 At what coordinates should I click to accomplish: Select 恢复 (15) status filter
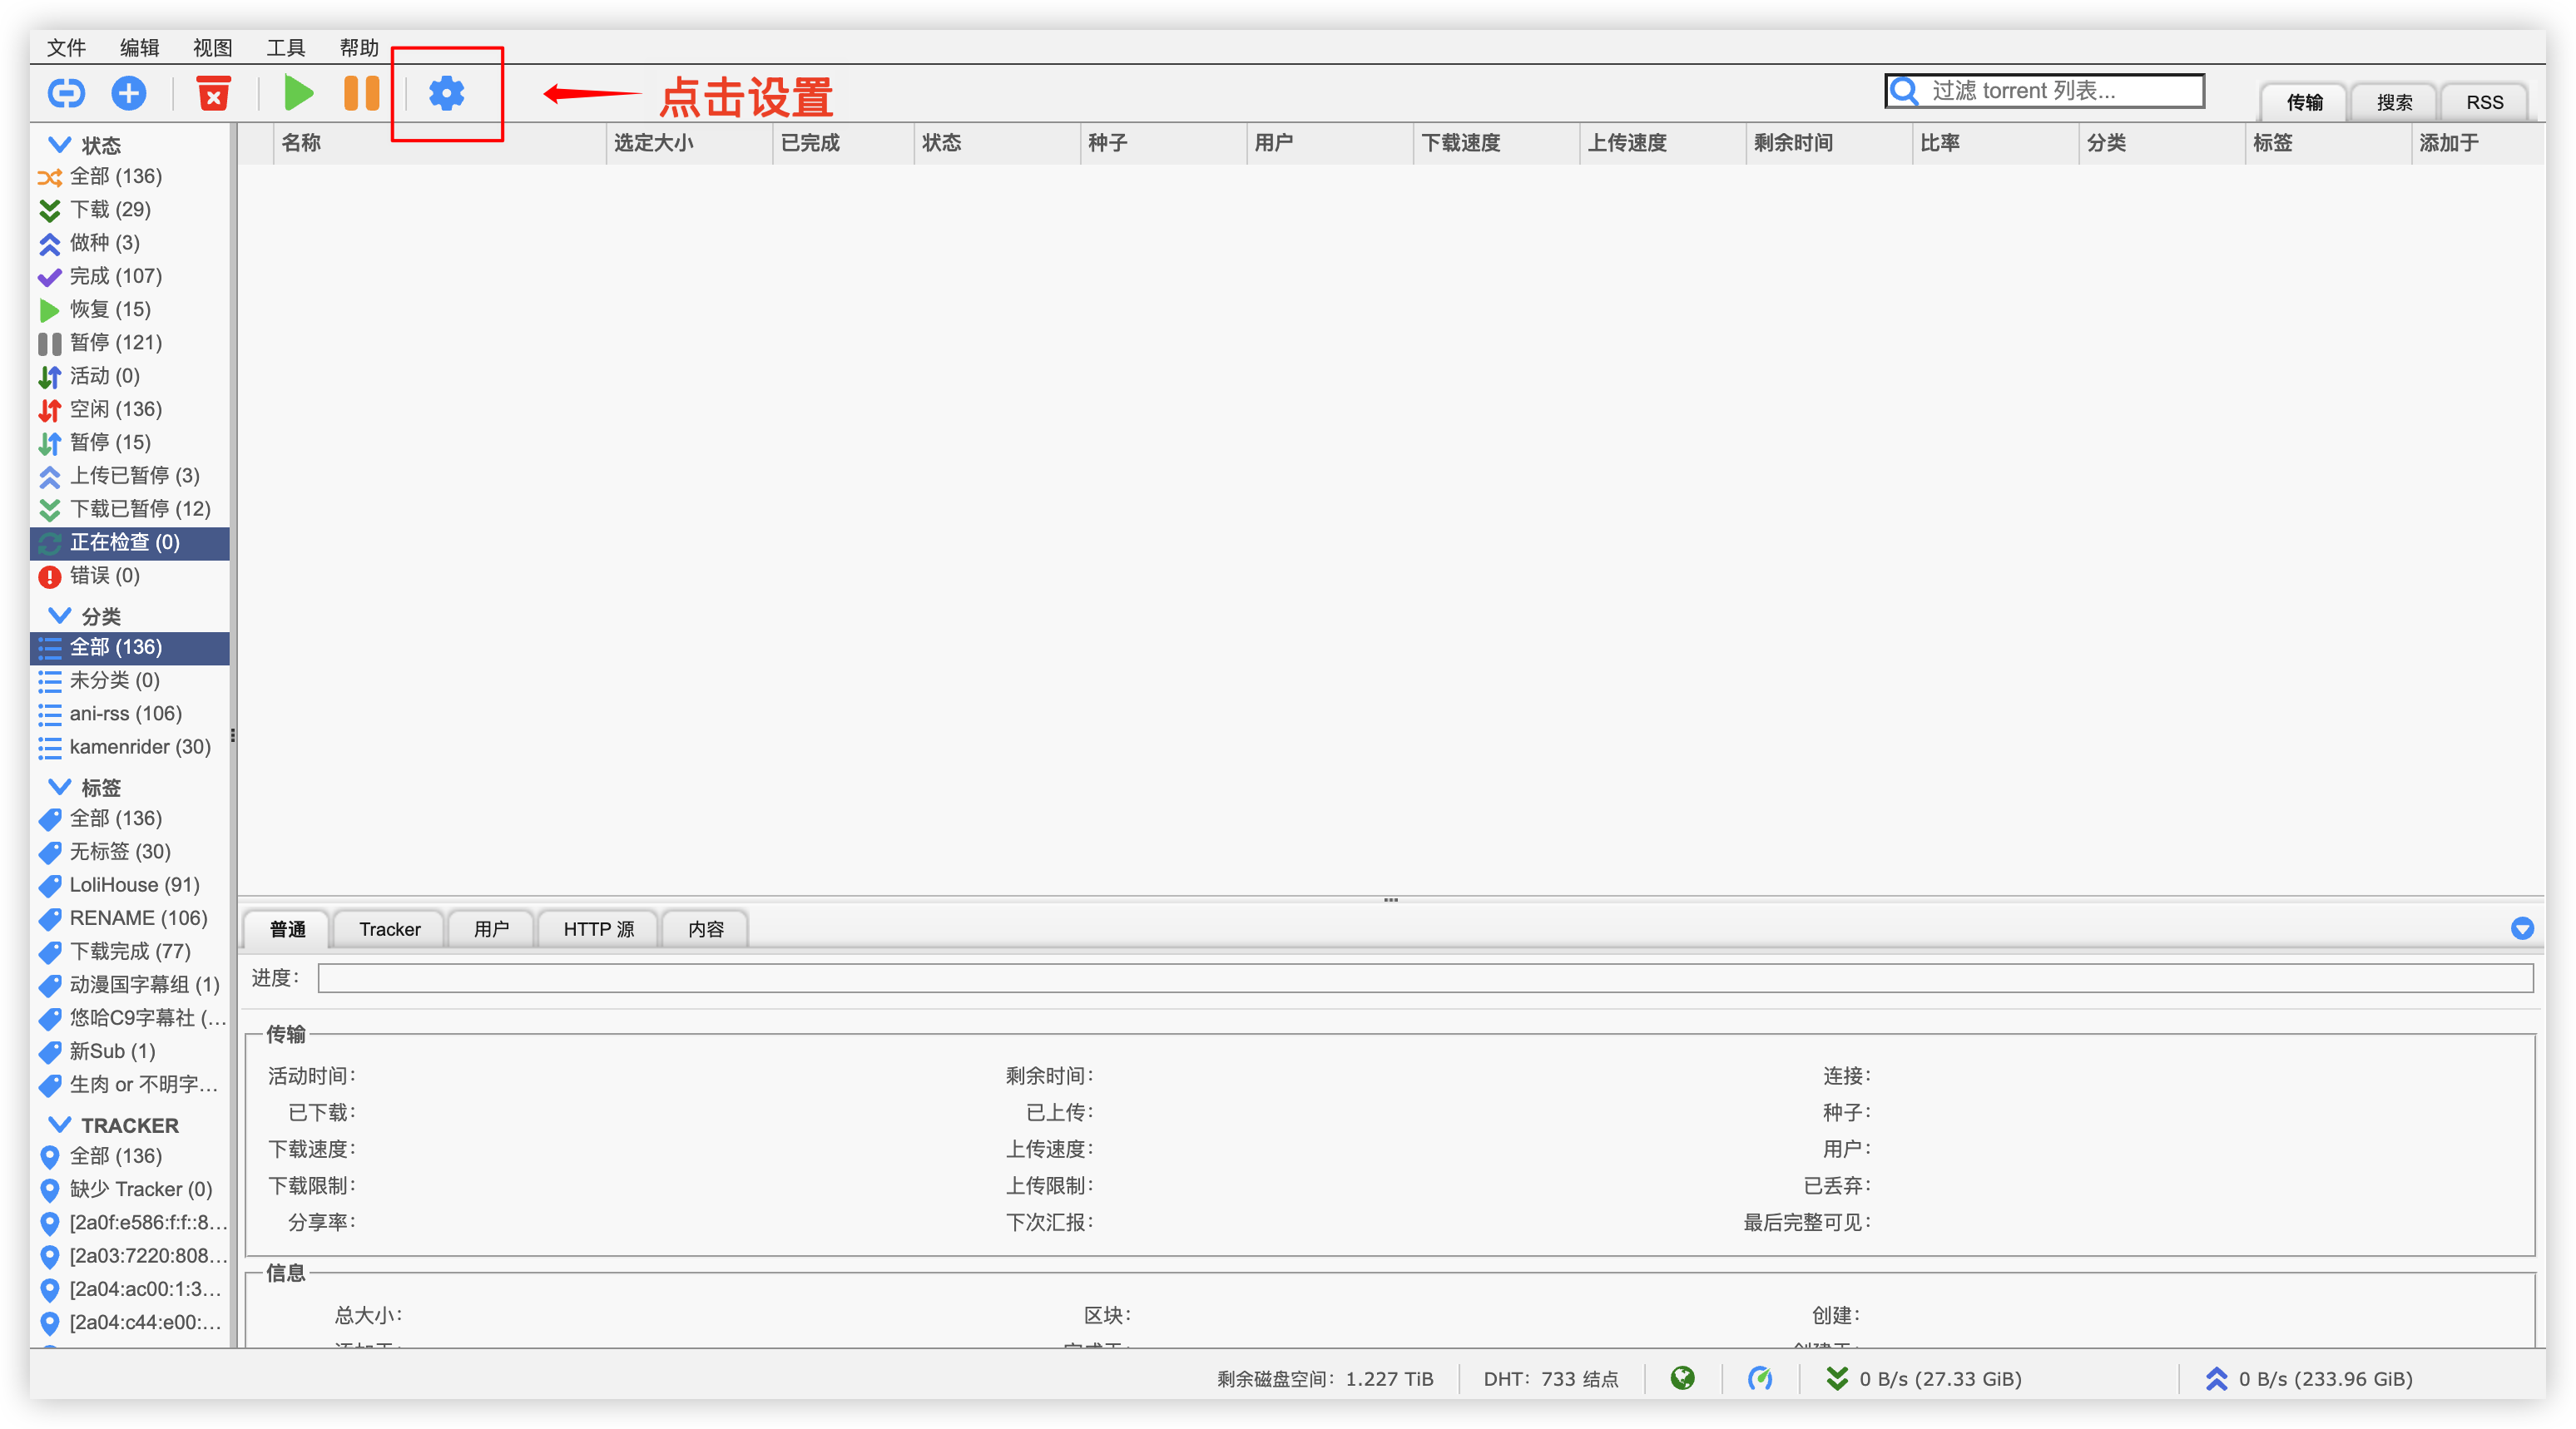[131, 309]
